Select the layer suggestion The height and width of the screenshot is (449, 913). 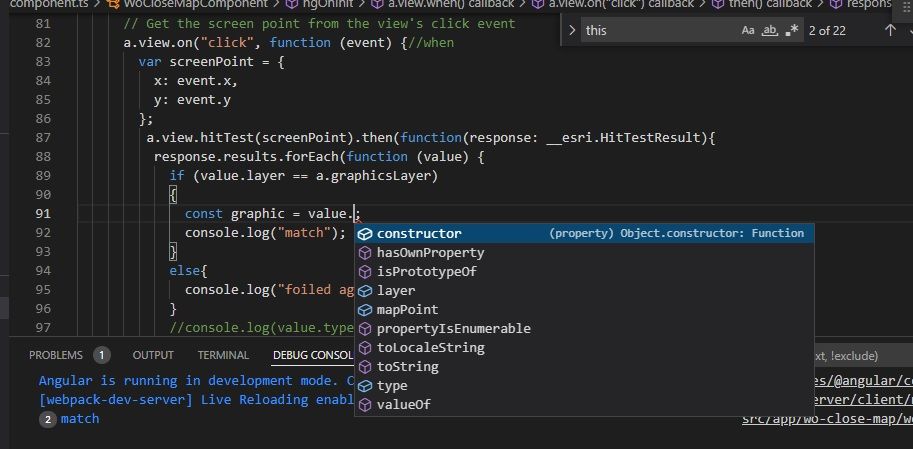tap(584, 291)
